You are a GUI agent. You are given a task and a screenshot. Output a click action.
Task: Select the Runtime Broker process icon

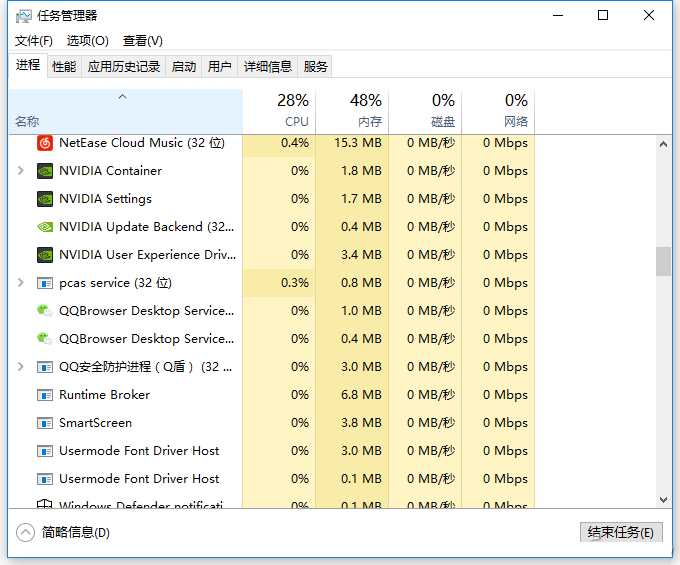click(45, 395)
